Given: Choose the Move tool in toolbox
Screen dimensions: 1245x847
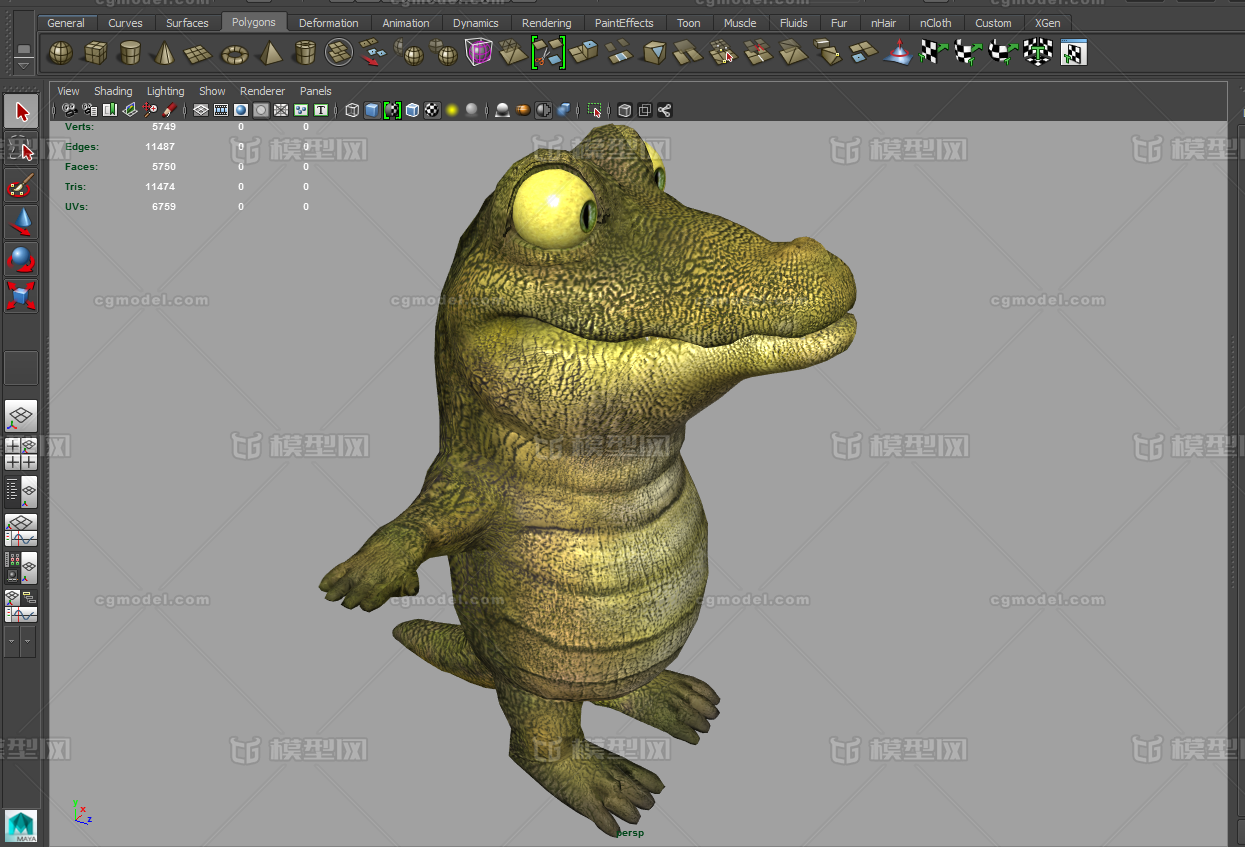Looking at the screenshot, I should click(21, 222).
